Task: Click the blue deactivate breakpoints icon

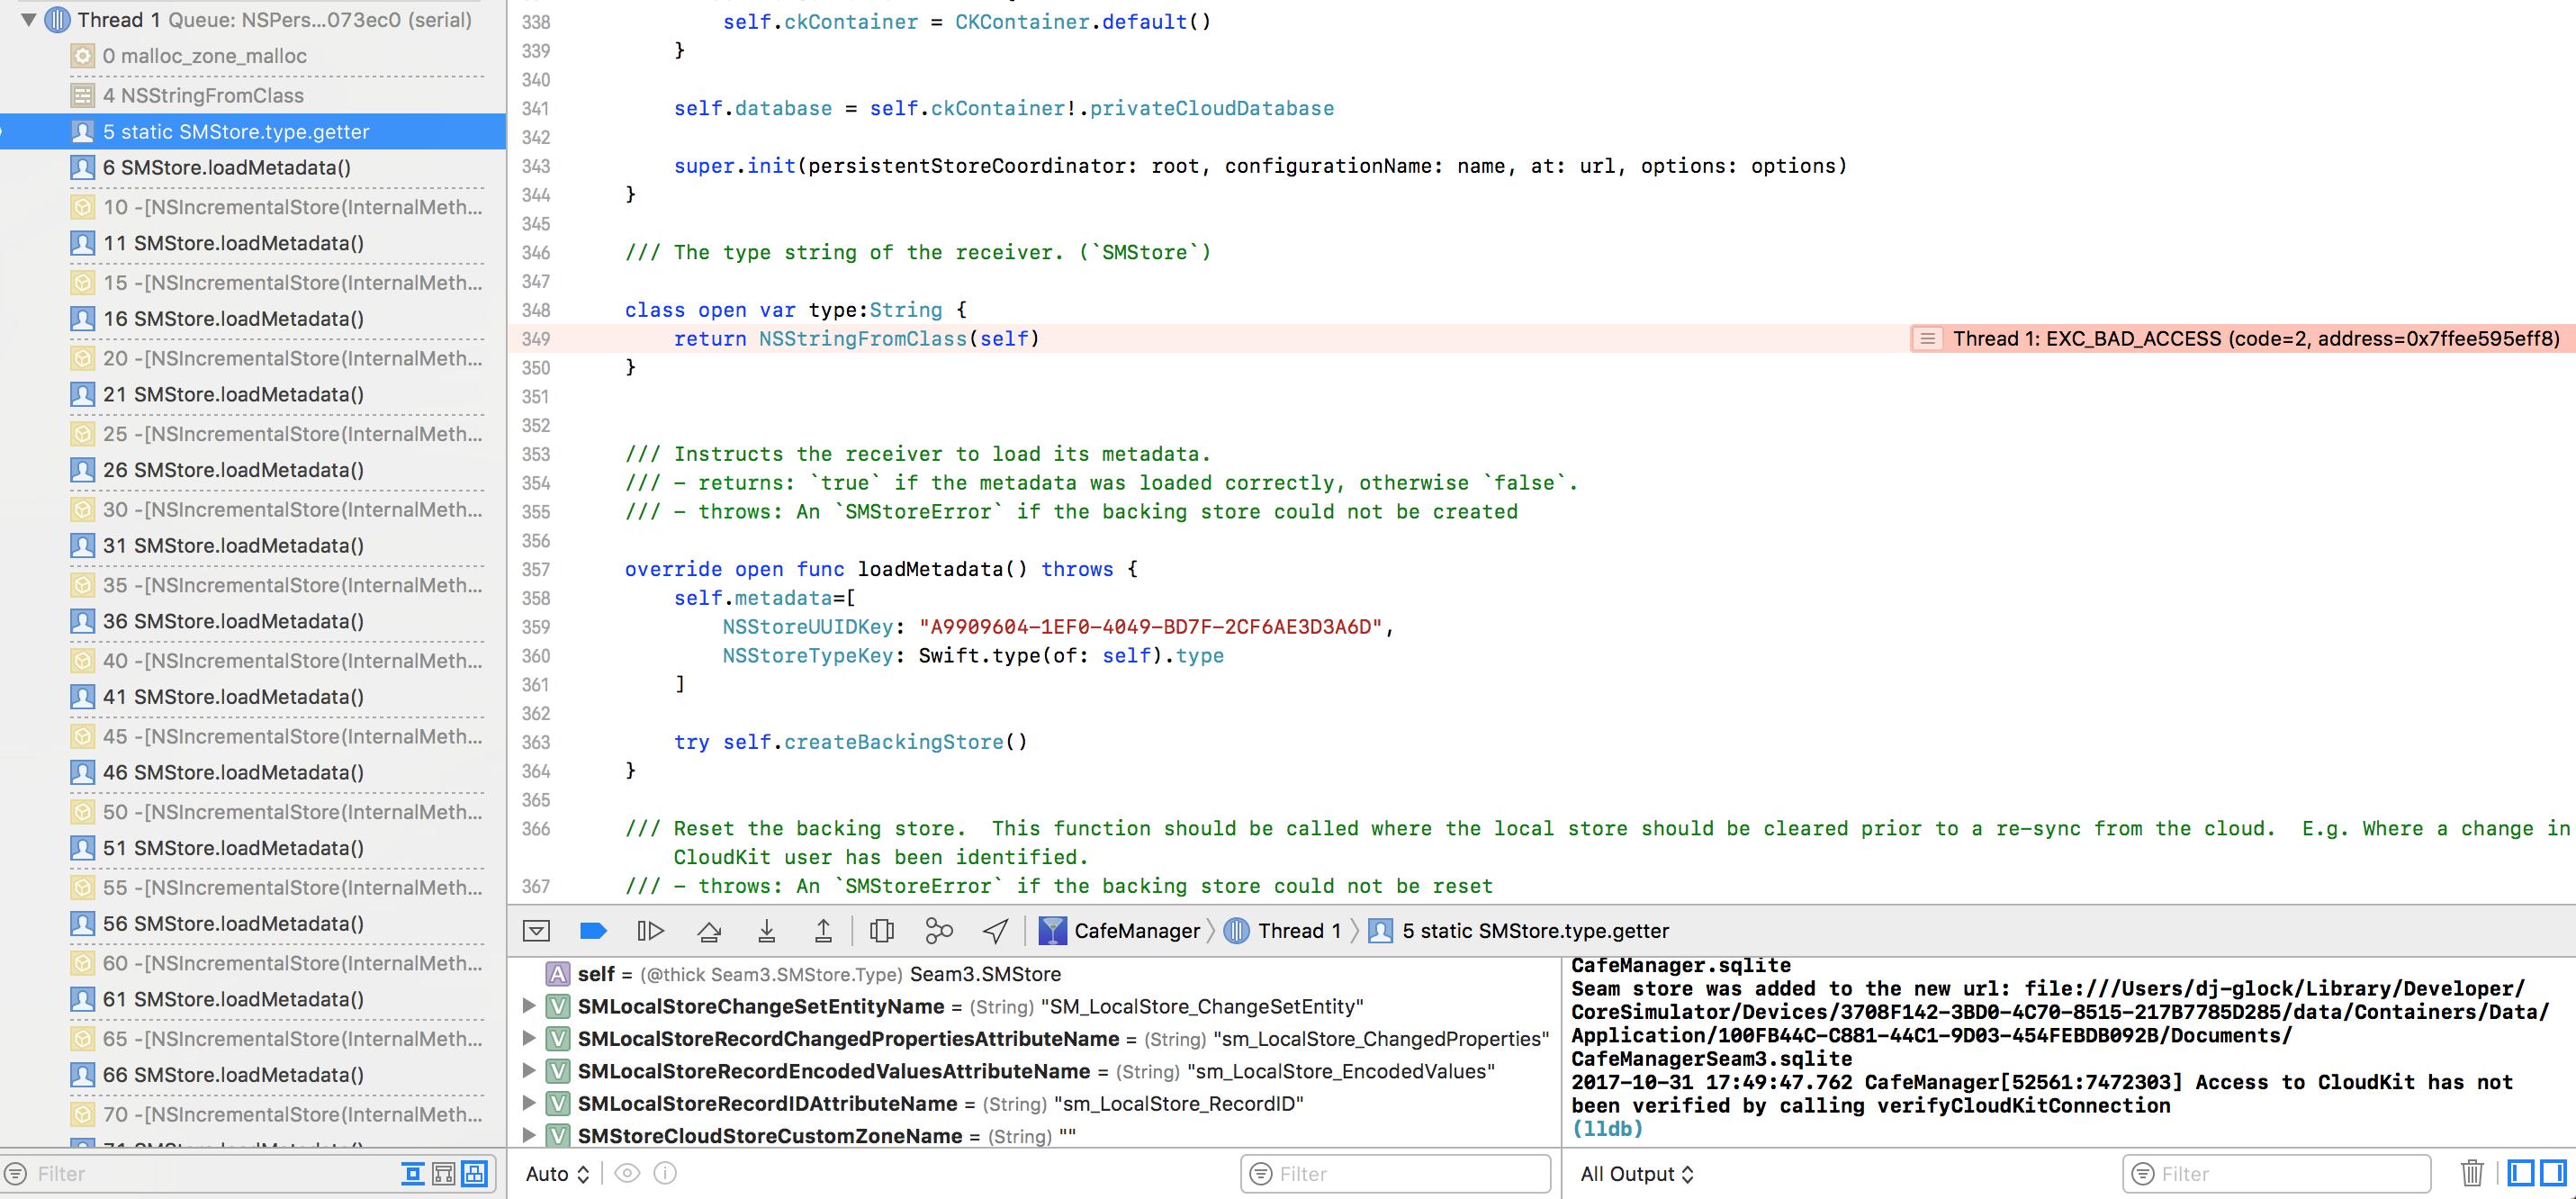Action: tap(593, 931)
